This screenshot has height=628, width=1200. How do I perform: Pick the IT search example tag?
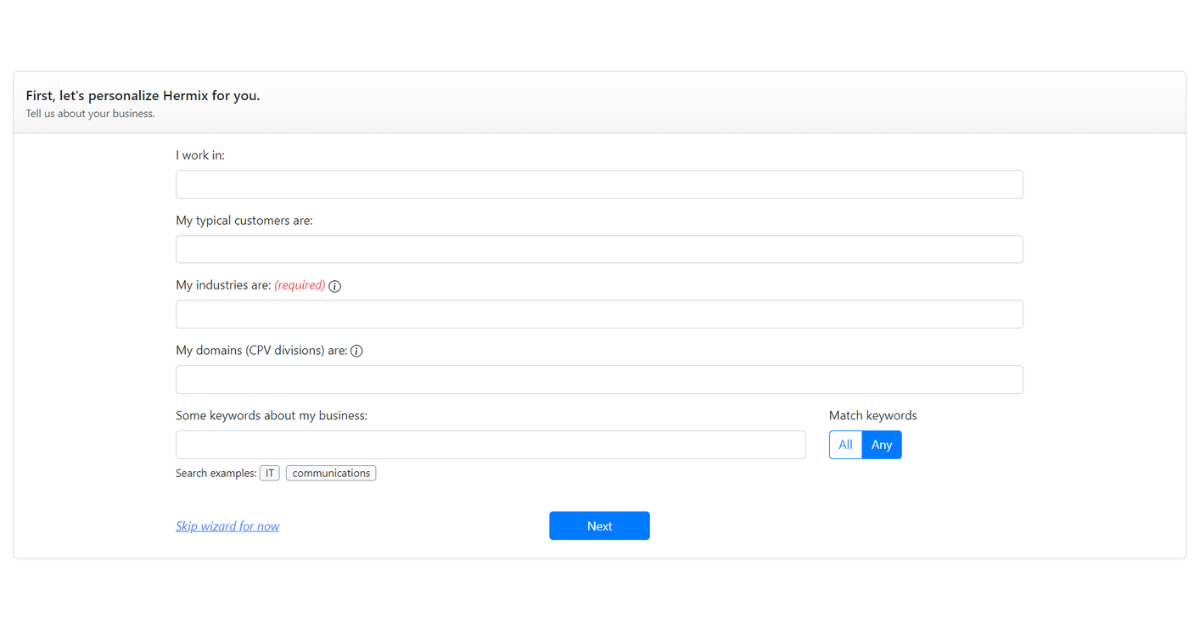[270, 473]
